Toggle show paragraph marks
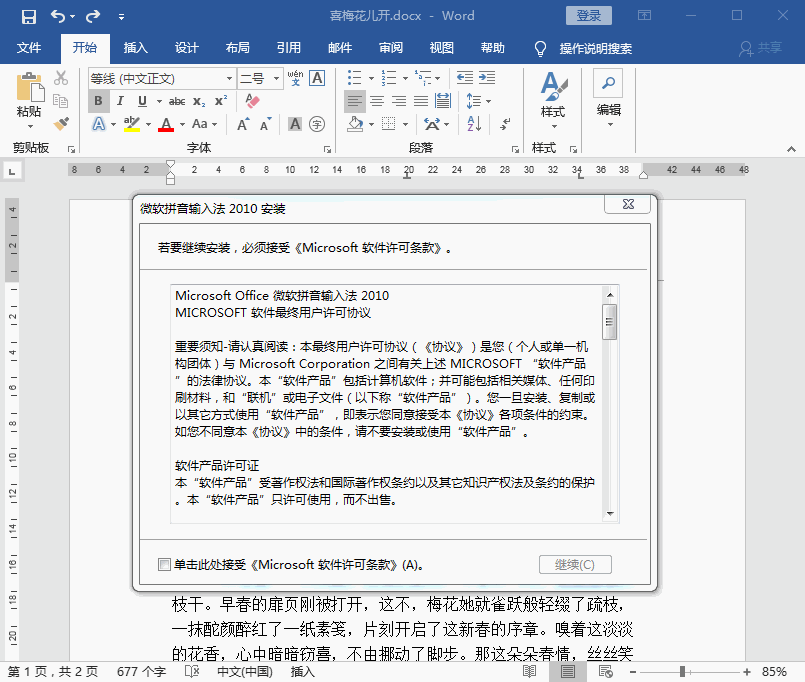Viewport: 805px width, 682px height. pyautogui.click(x=505, y=124)
